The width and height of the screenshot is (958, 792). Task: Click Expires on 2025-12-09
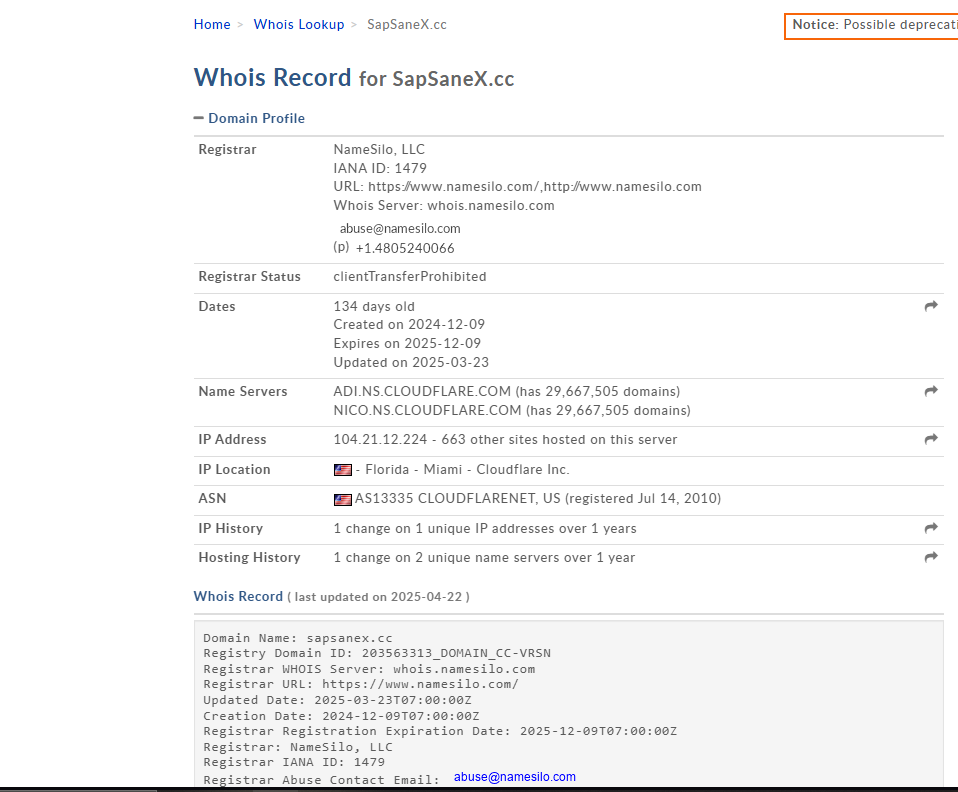click(407, 343)
